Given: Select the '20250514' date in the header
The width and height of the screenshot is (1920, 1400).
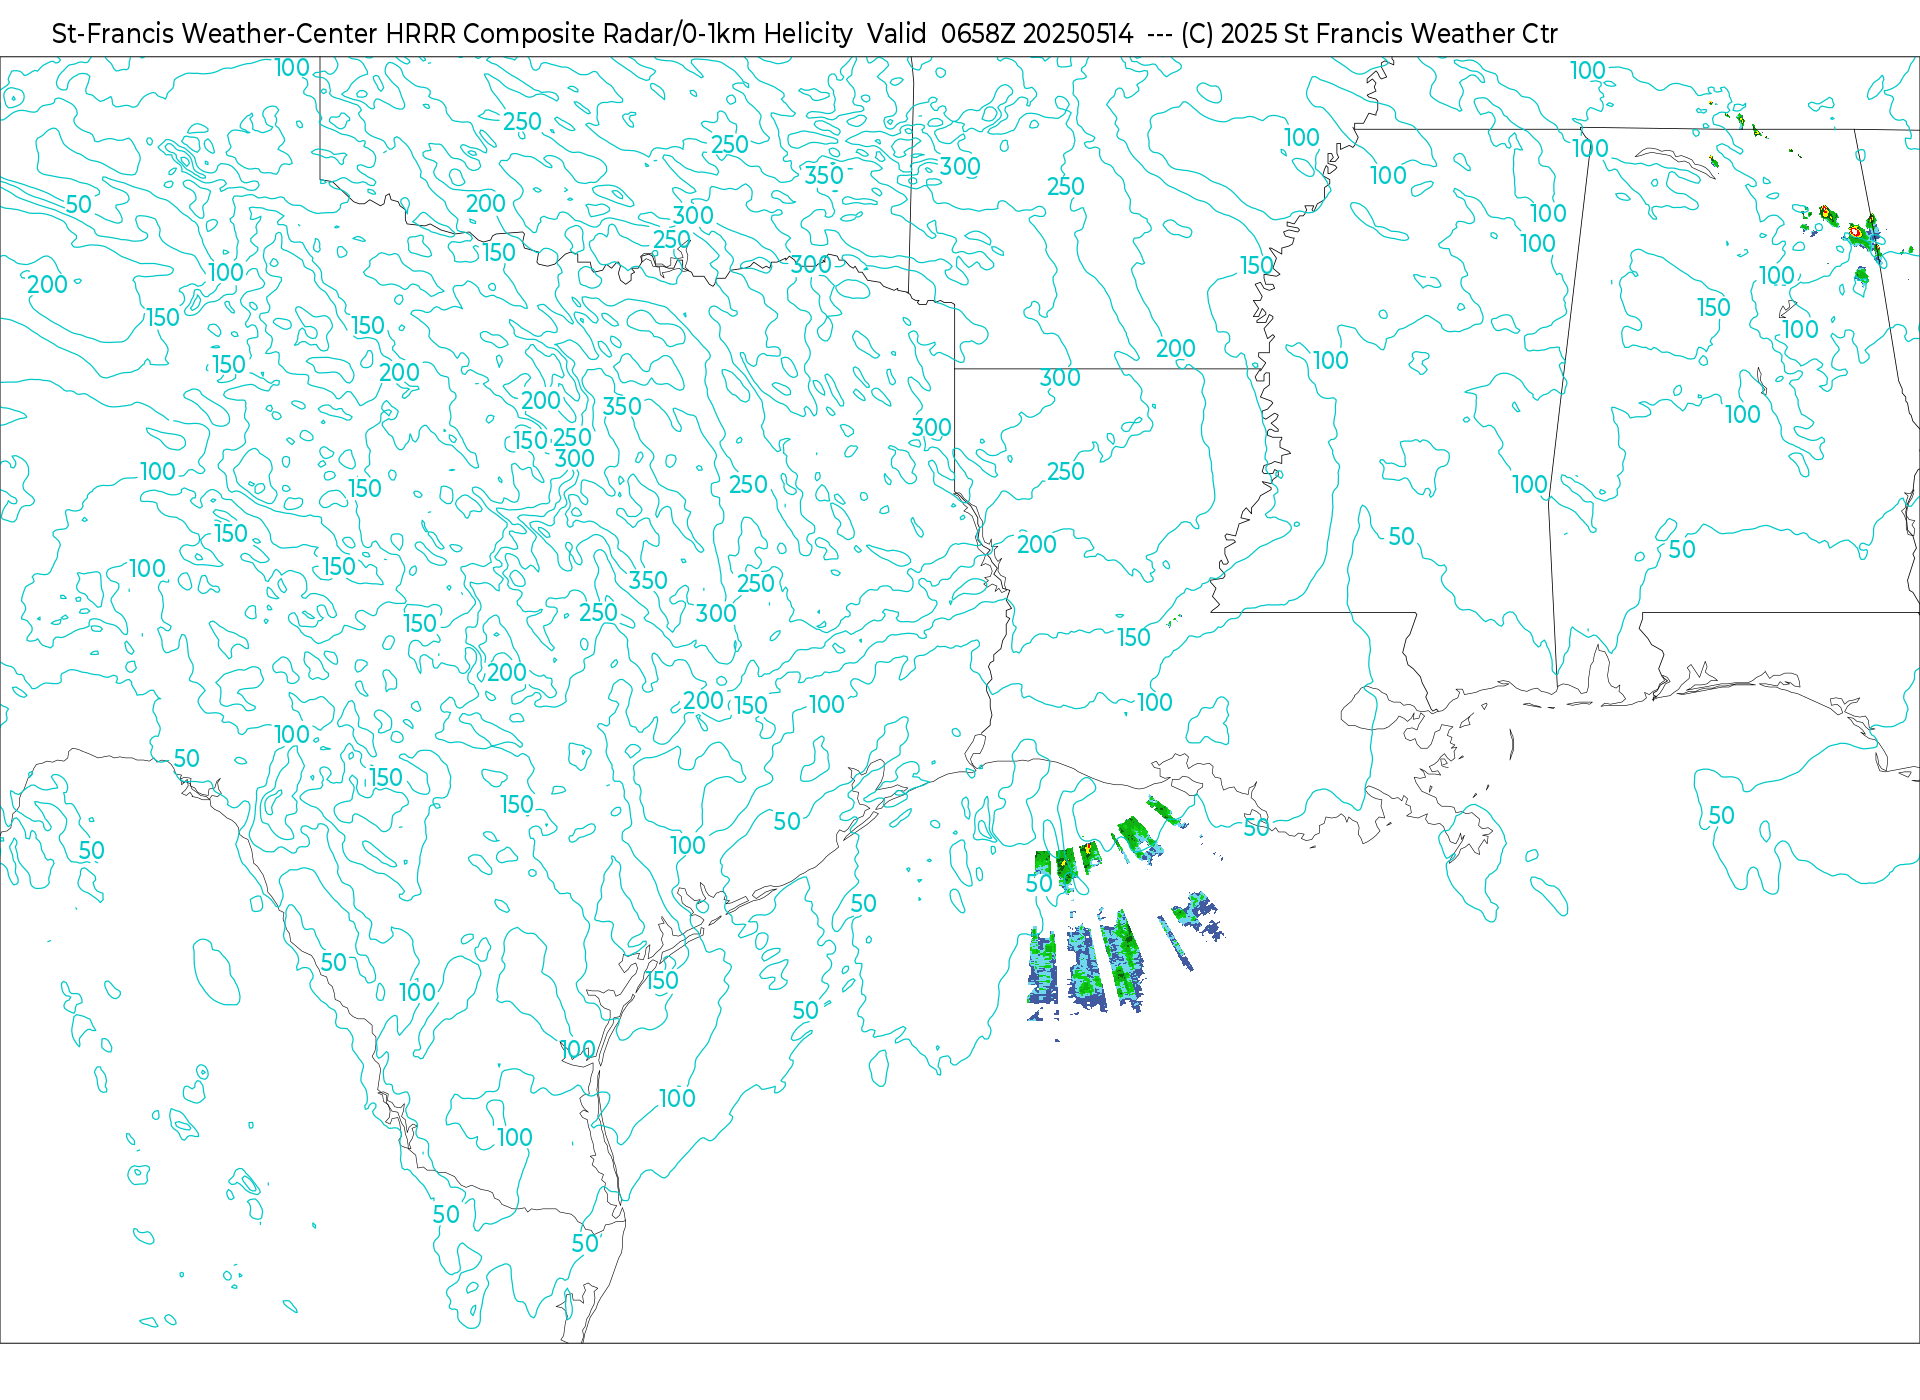Looking at the screenshot, I should click(x=1078, y=34).
